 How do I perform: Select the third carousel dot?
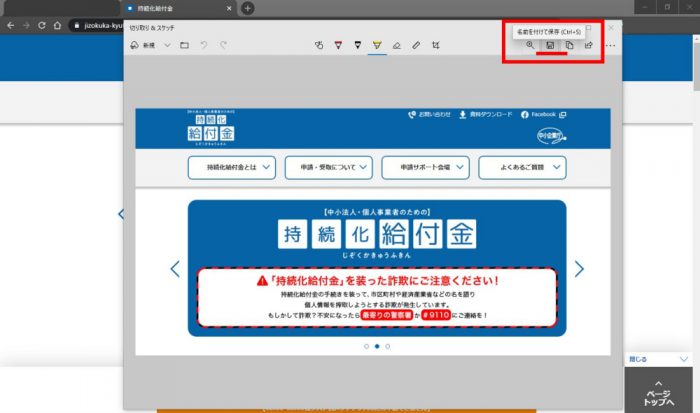coord(388,346)
